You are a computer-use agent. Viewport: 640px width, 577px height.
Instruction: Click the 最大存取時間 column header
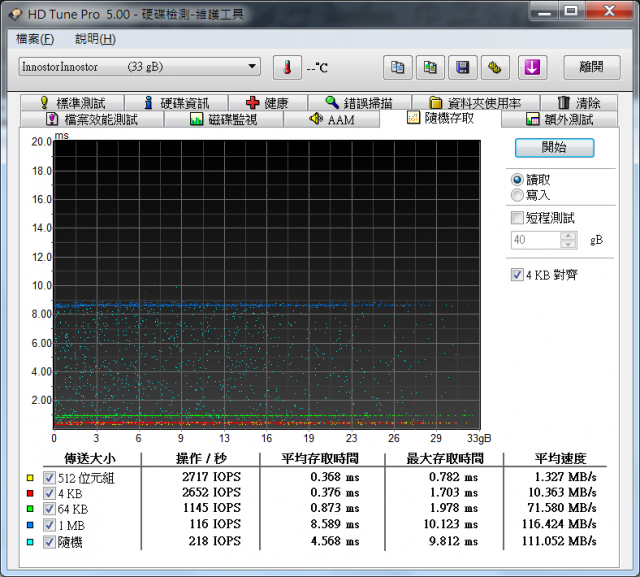(x=445, y=458)
